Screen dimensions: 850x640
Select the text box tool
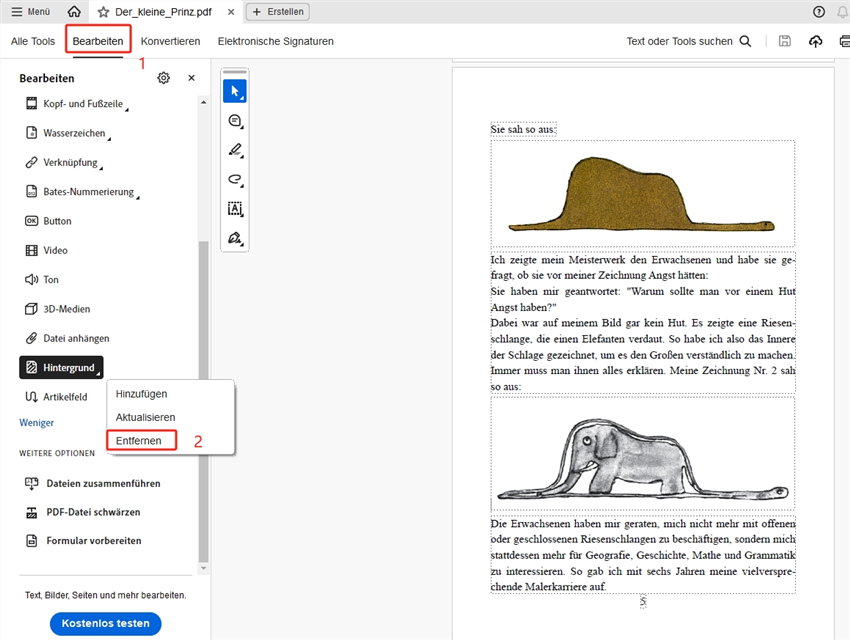[x=235, y=208]
